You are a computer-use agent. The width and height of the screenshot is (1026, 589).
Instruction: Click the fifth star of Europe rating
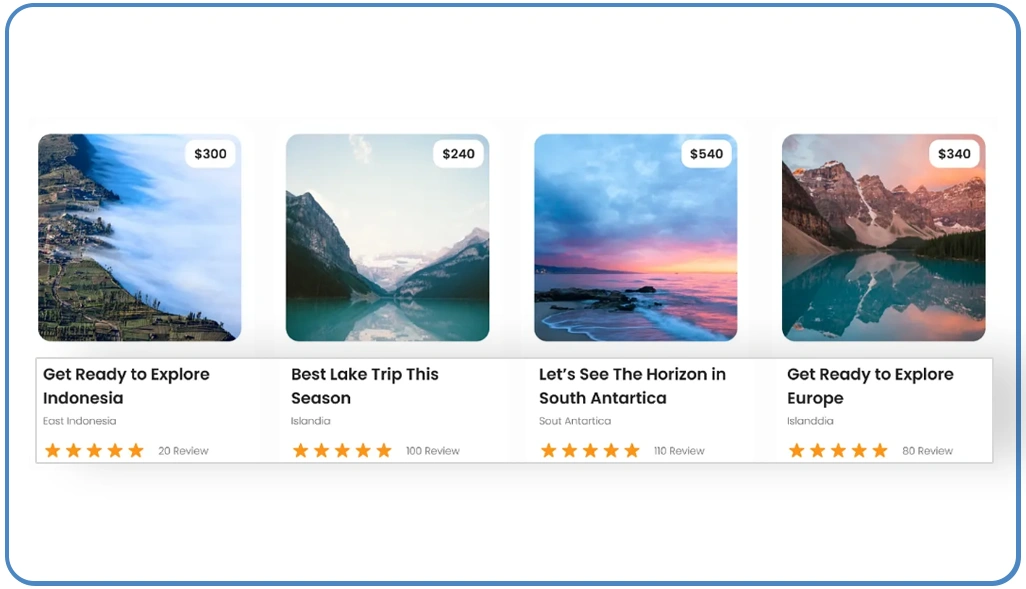[880, 451]
